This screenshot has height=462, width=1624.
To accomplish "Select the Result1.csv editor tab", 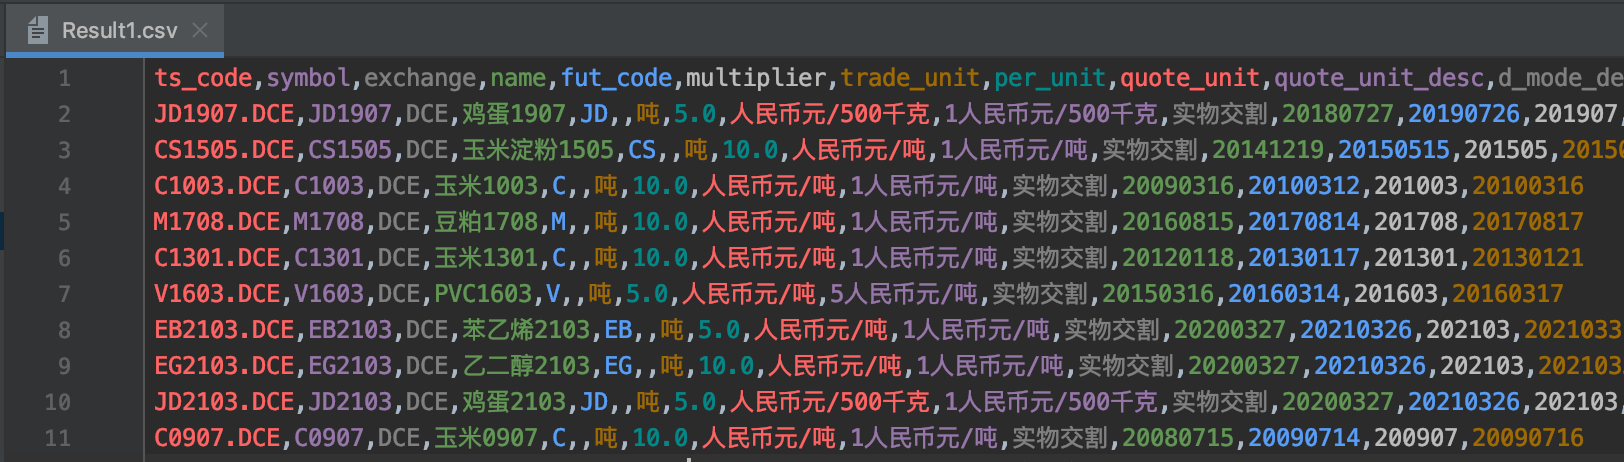I will tap(119, 30).
